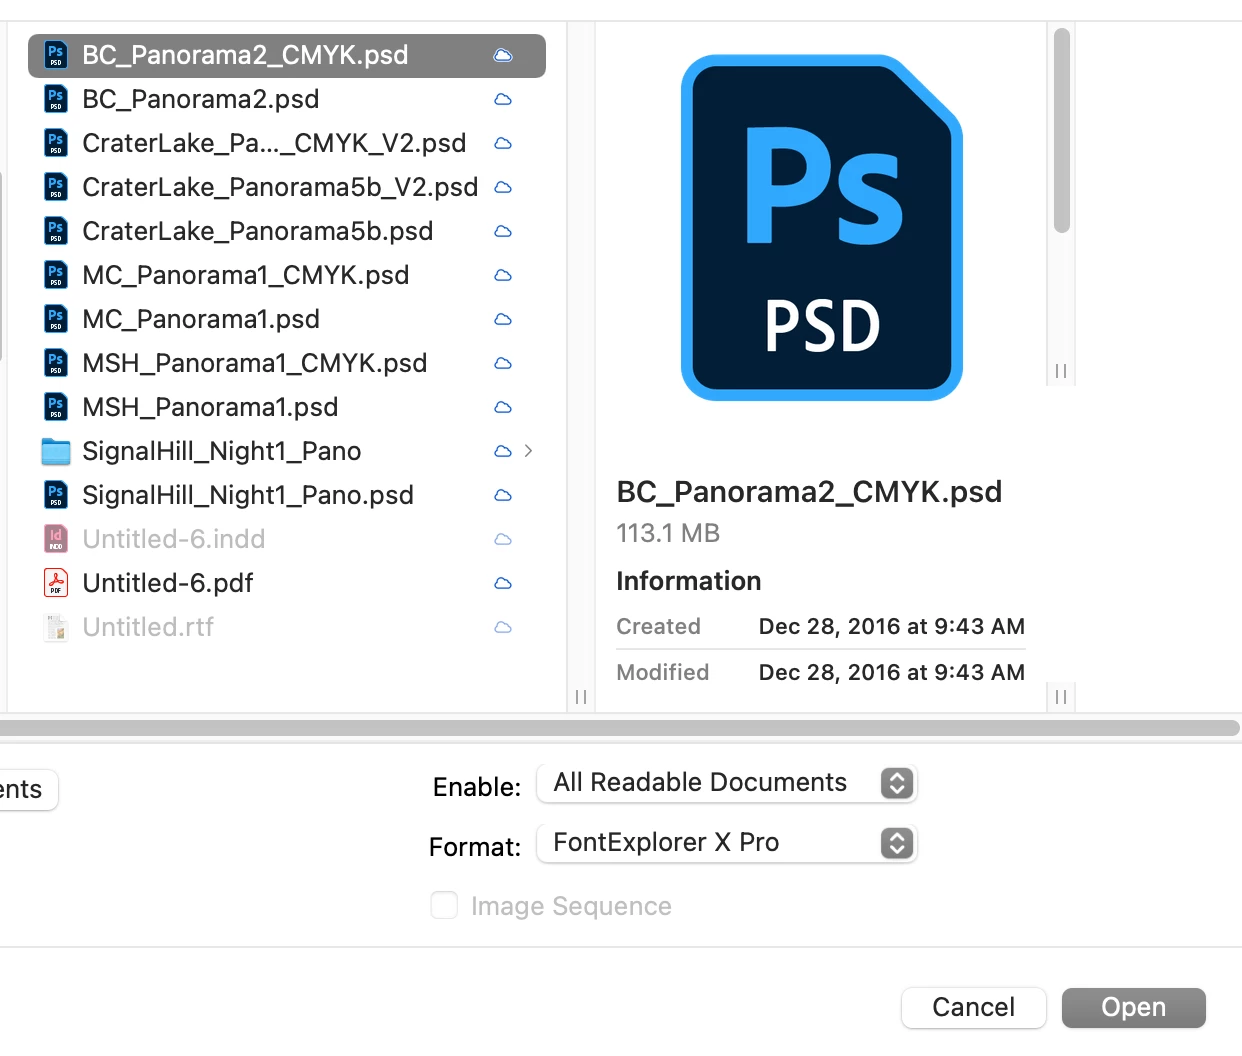Click the cloud icon next to CraterLake_Panorama5b.psd
Image resolution: width=1242 pixels, height=1056 pixels.
pos(503,231)
